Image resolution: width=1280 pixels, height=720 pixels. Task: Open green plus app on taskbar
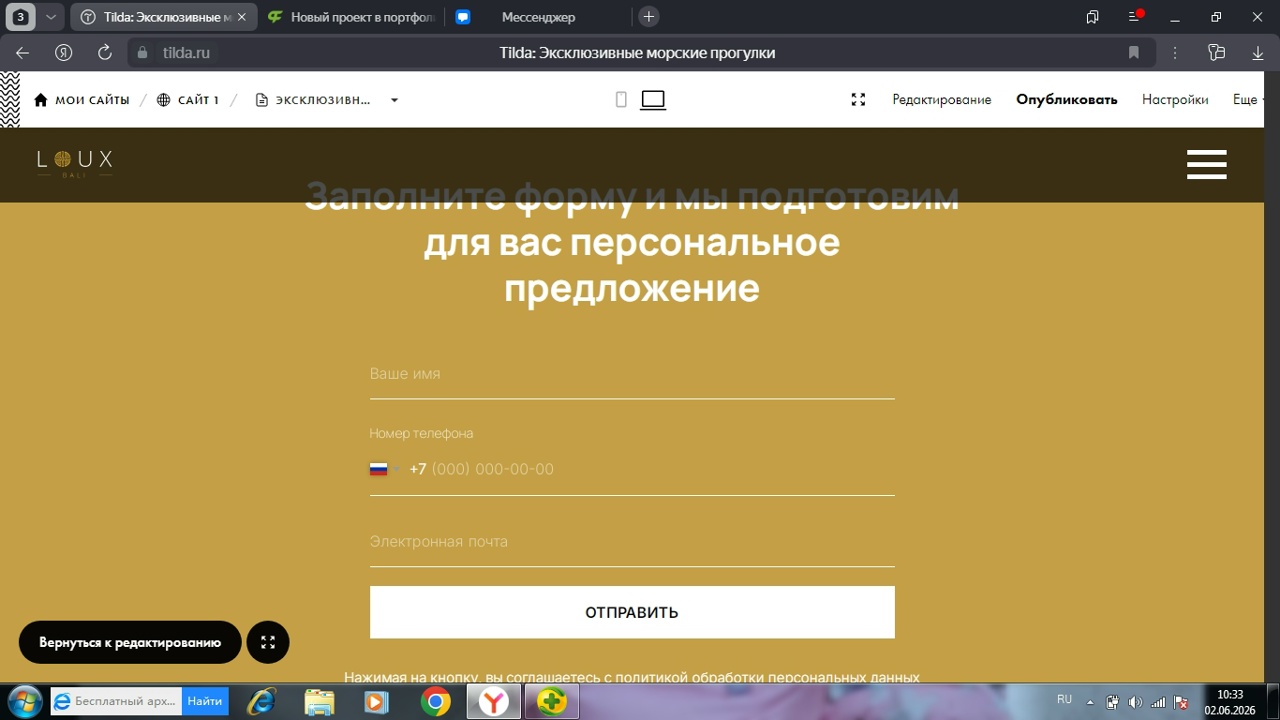coord(552,702)
